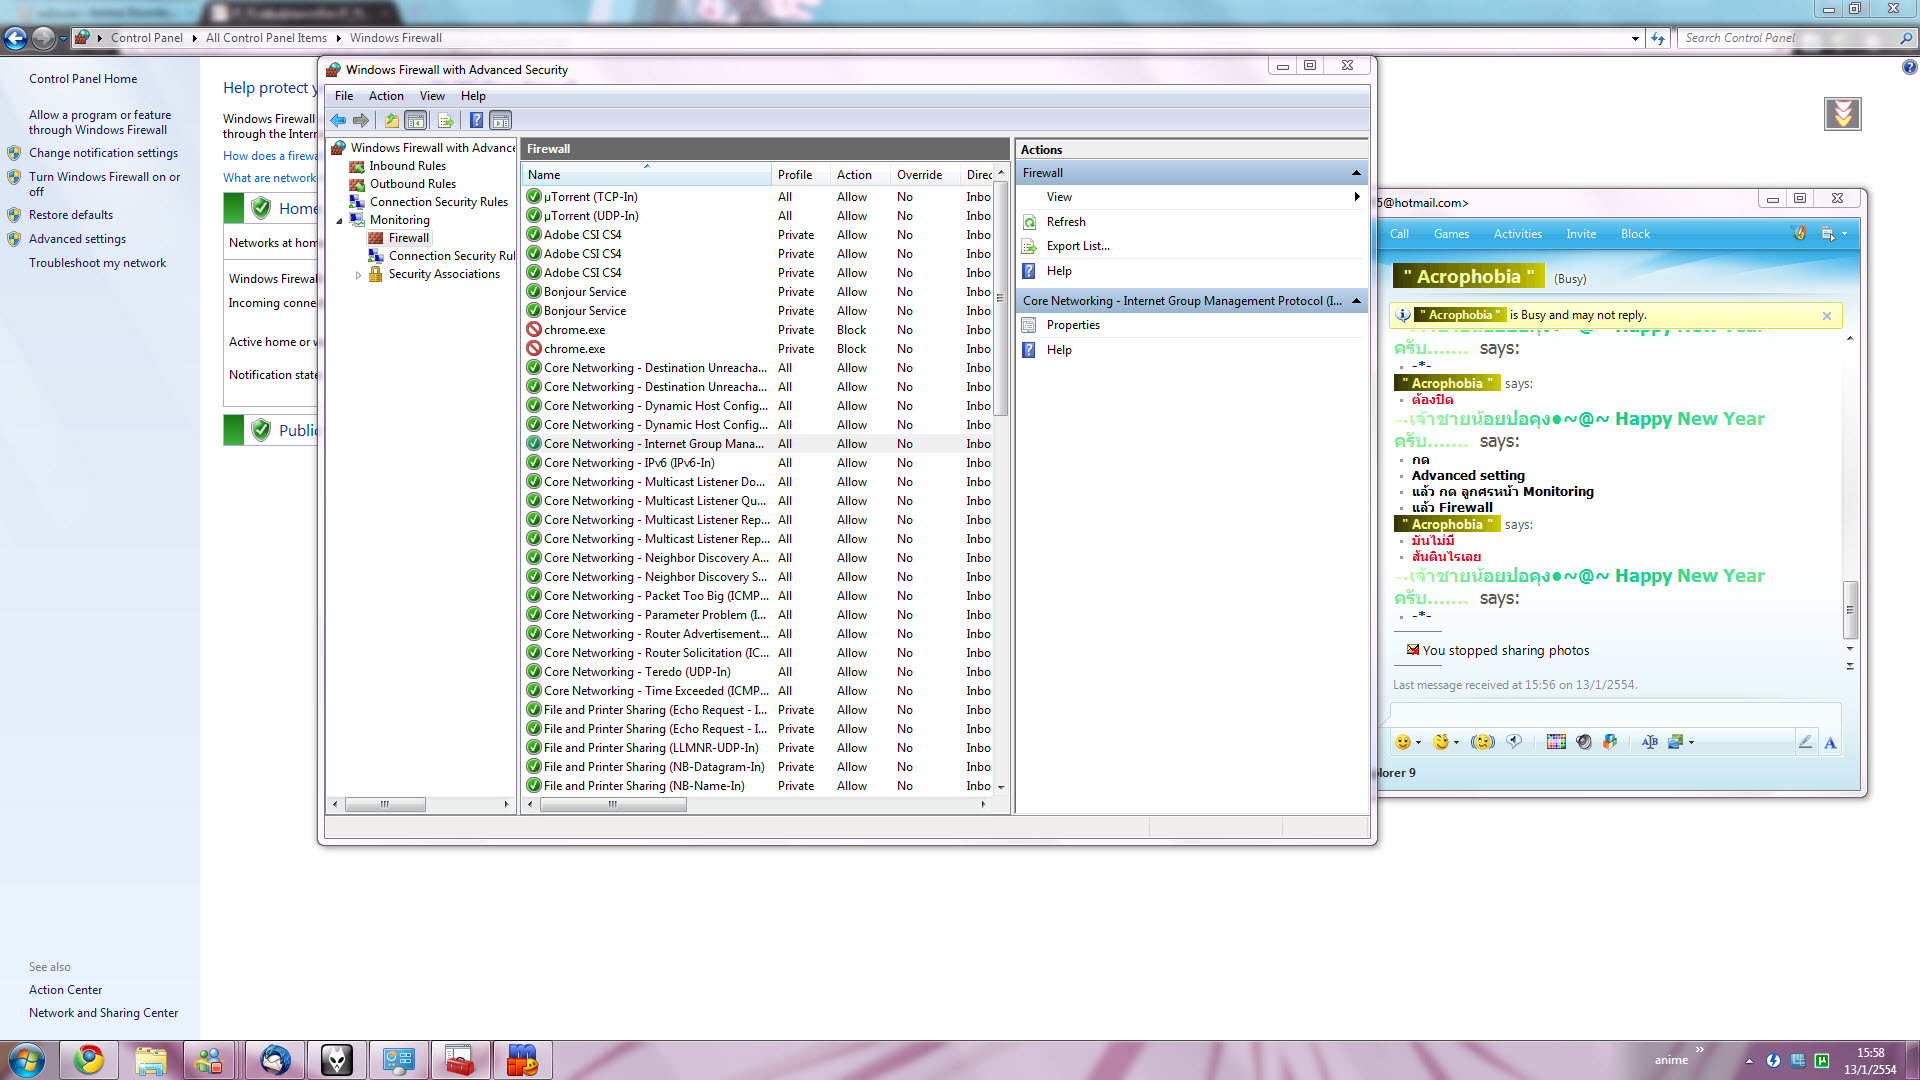The image size is (1920, 1080).
Task: Toggle the handwriting pen mode in chat
Action: point(1805,742)
